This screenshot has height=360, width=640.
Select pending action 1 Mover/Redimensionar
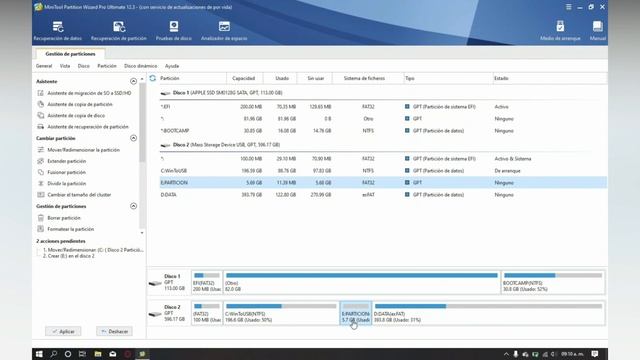click(x=93, y=250)
